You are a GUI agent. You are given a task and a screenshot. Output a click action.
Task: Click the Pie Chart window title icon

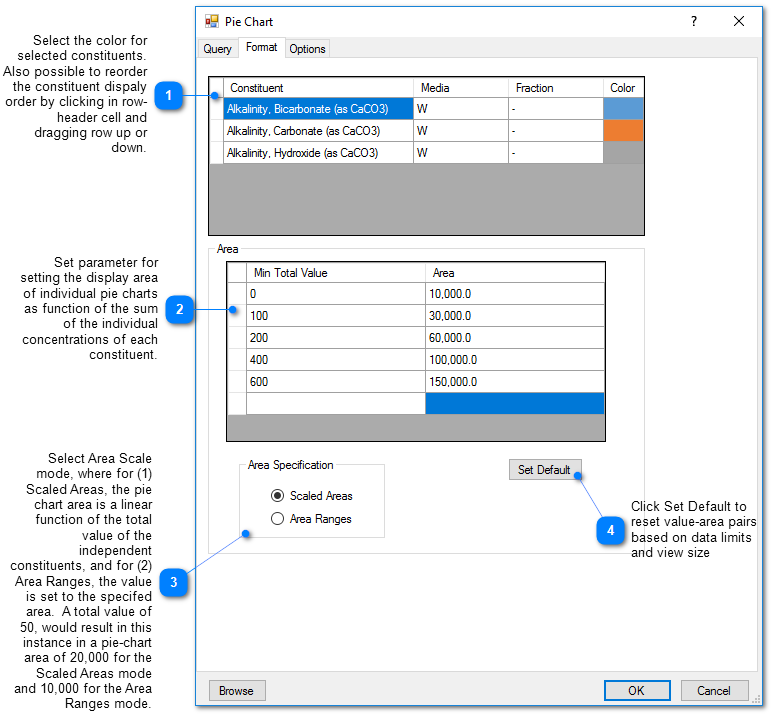point(212,21)
